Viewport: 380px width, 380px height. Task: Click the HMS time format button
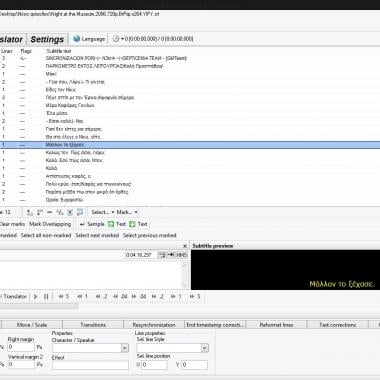[x=181, y=255]
